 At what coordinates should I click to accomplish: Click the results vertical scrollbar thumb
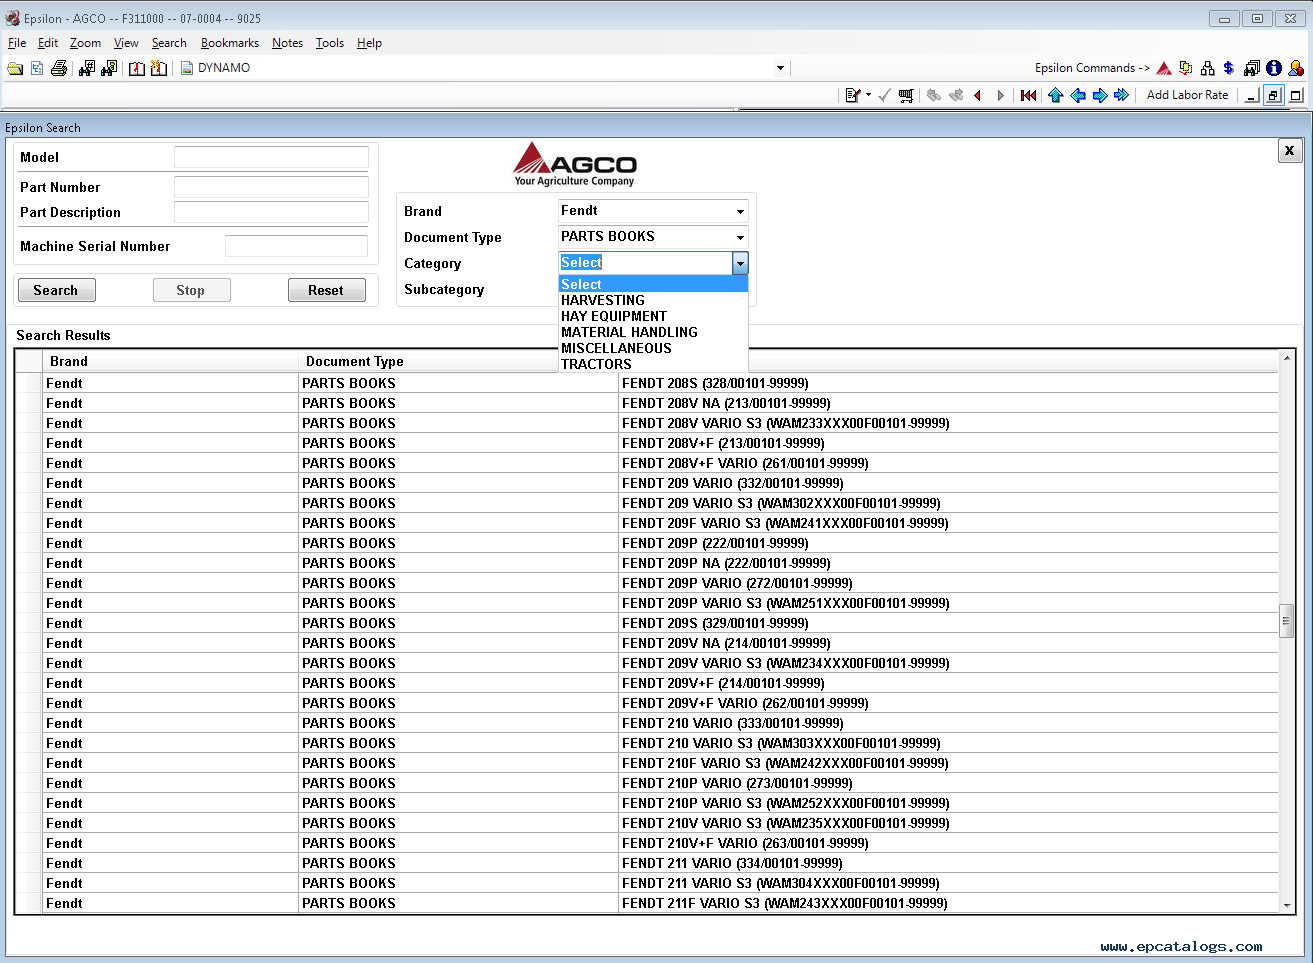pyautogui.click(x=1287, y=621)
